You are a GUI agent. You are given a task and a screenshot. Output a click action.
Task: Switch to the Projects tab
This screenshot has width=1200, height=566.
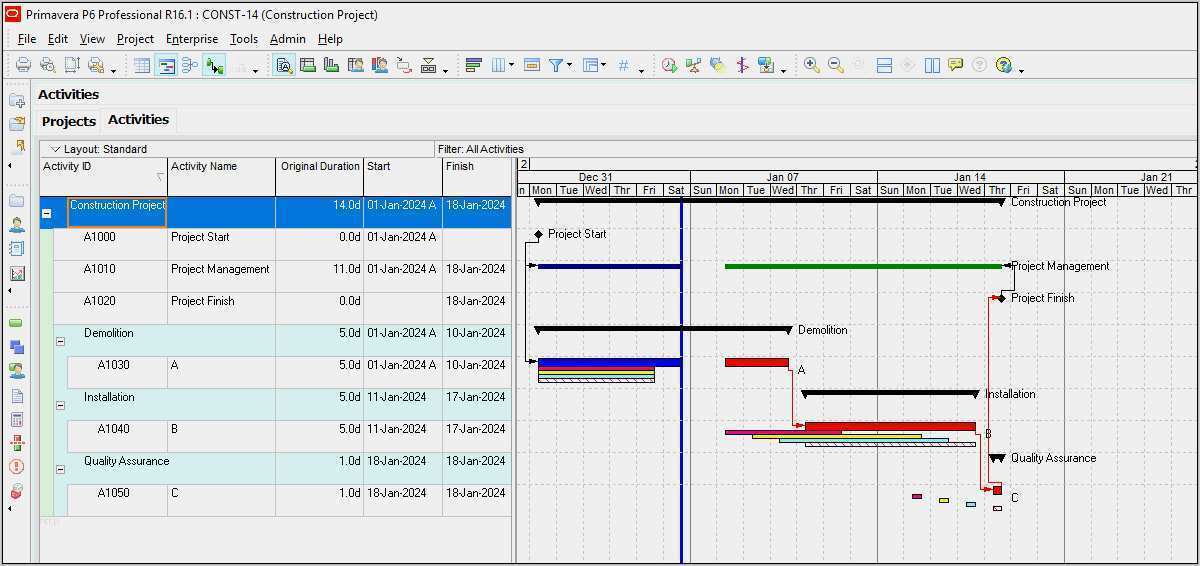[x=68, y=121]
